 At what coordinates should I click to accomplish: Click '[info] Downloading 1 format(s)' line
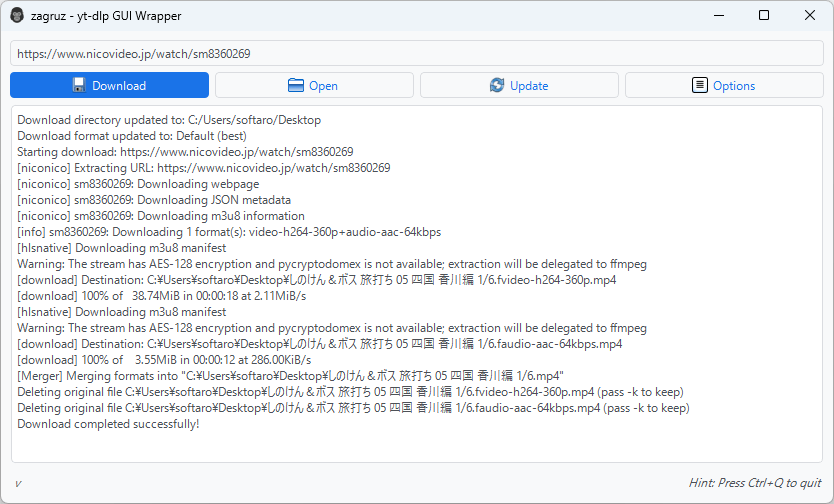coord(229,232)
